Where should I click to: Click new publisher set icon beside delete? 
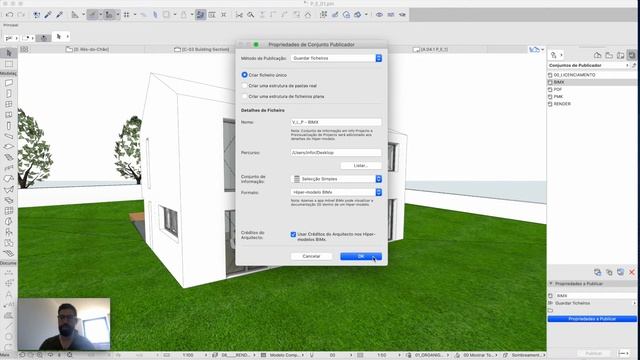click(x=620, y=272)
